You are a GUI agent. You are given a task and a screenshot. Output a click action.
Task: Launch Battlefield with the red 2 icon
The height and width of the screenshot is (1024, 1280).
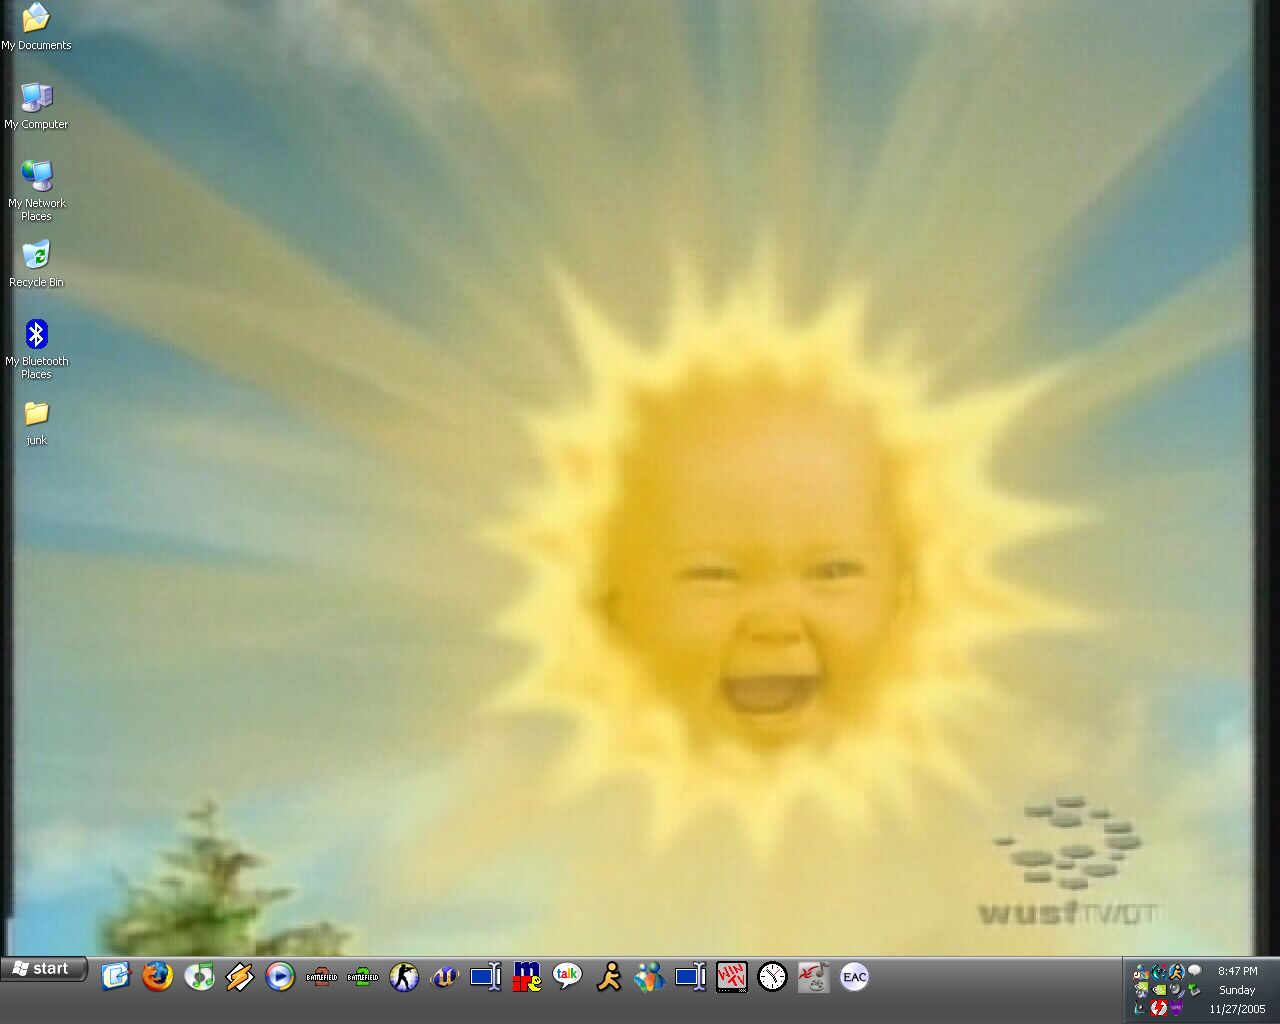321,976
